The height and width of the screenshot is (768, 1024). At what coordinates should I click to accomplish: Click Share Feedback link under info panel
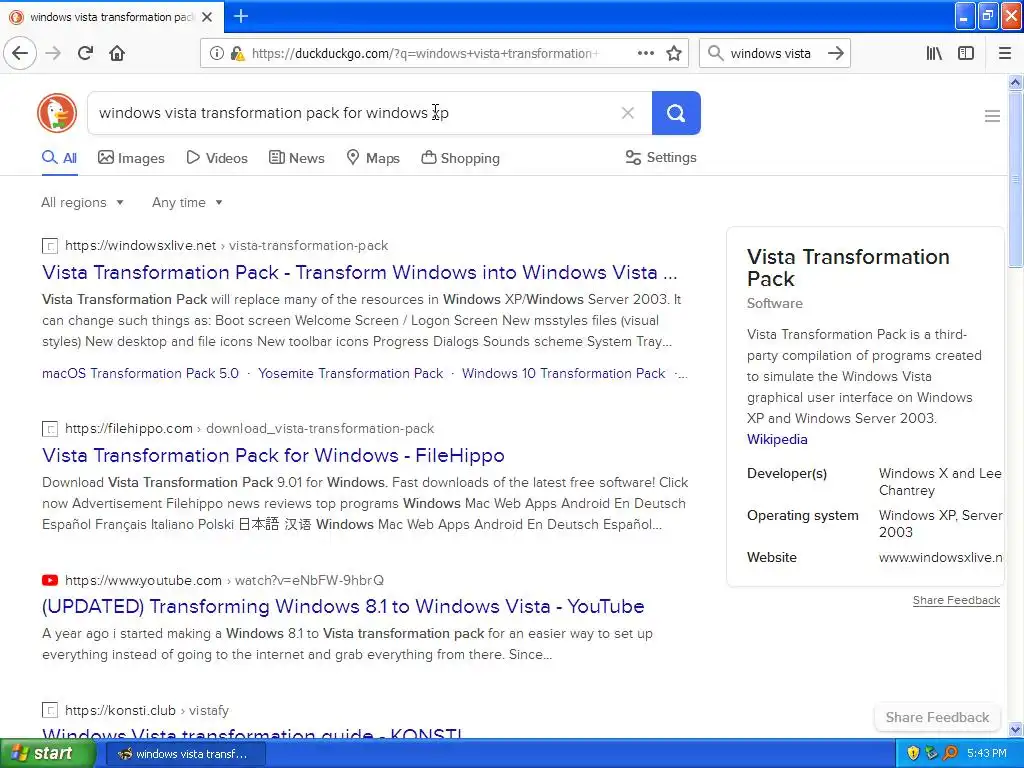[x=956, y=600]
